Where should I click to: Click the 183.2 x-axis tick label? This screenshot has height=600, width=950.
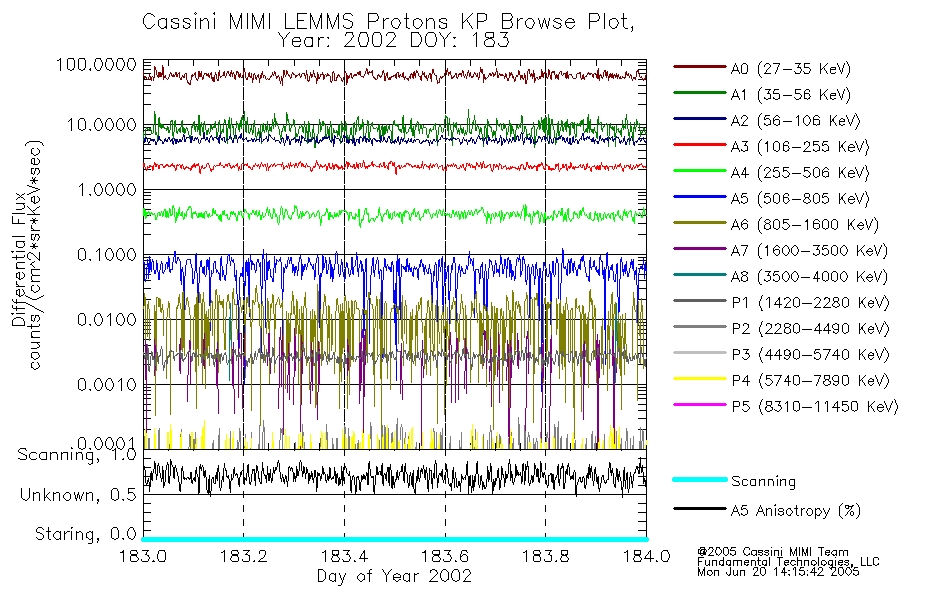pyautogui.click(x=244, y=556)
